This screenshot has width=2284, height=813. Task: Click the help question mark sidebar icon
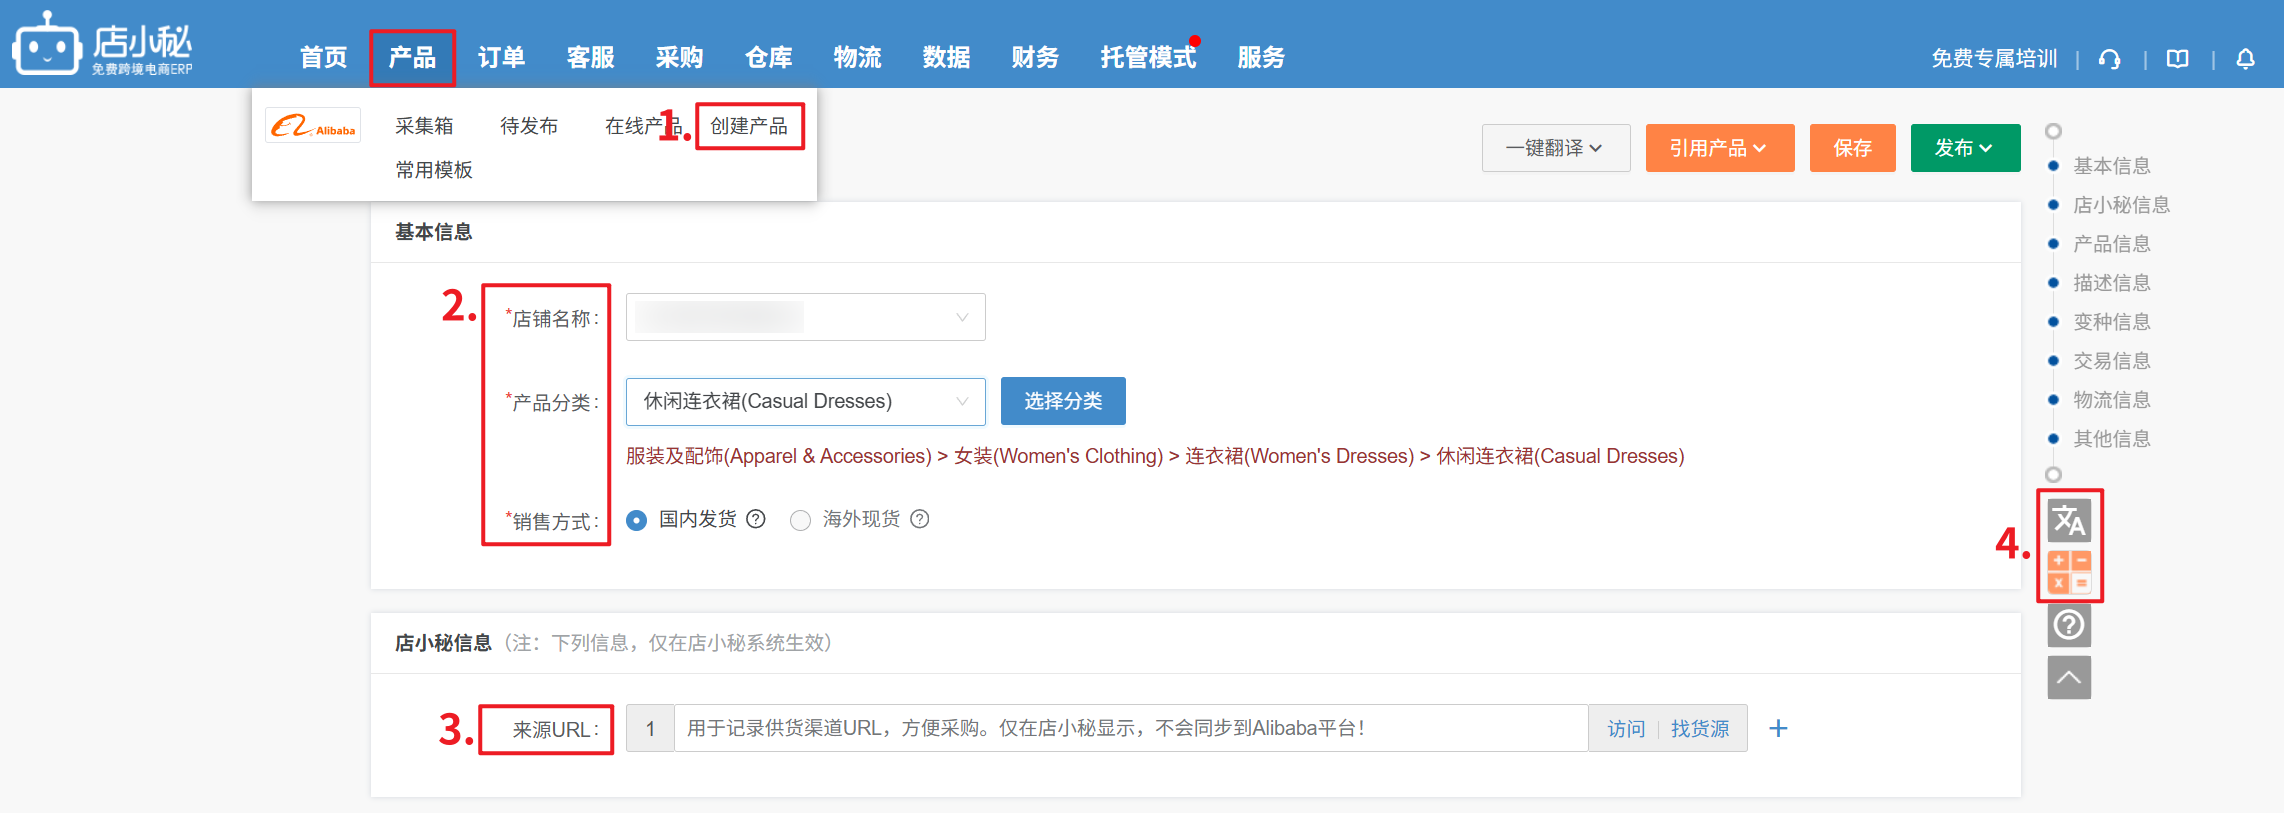click(2068, 625)
